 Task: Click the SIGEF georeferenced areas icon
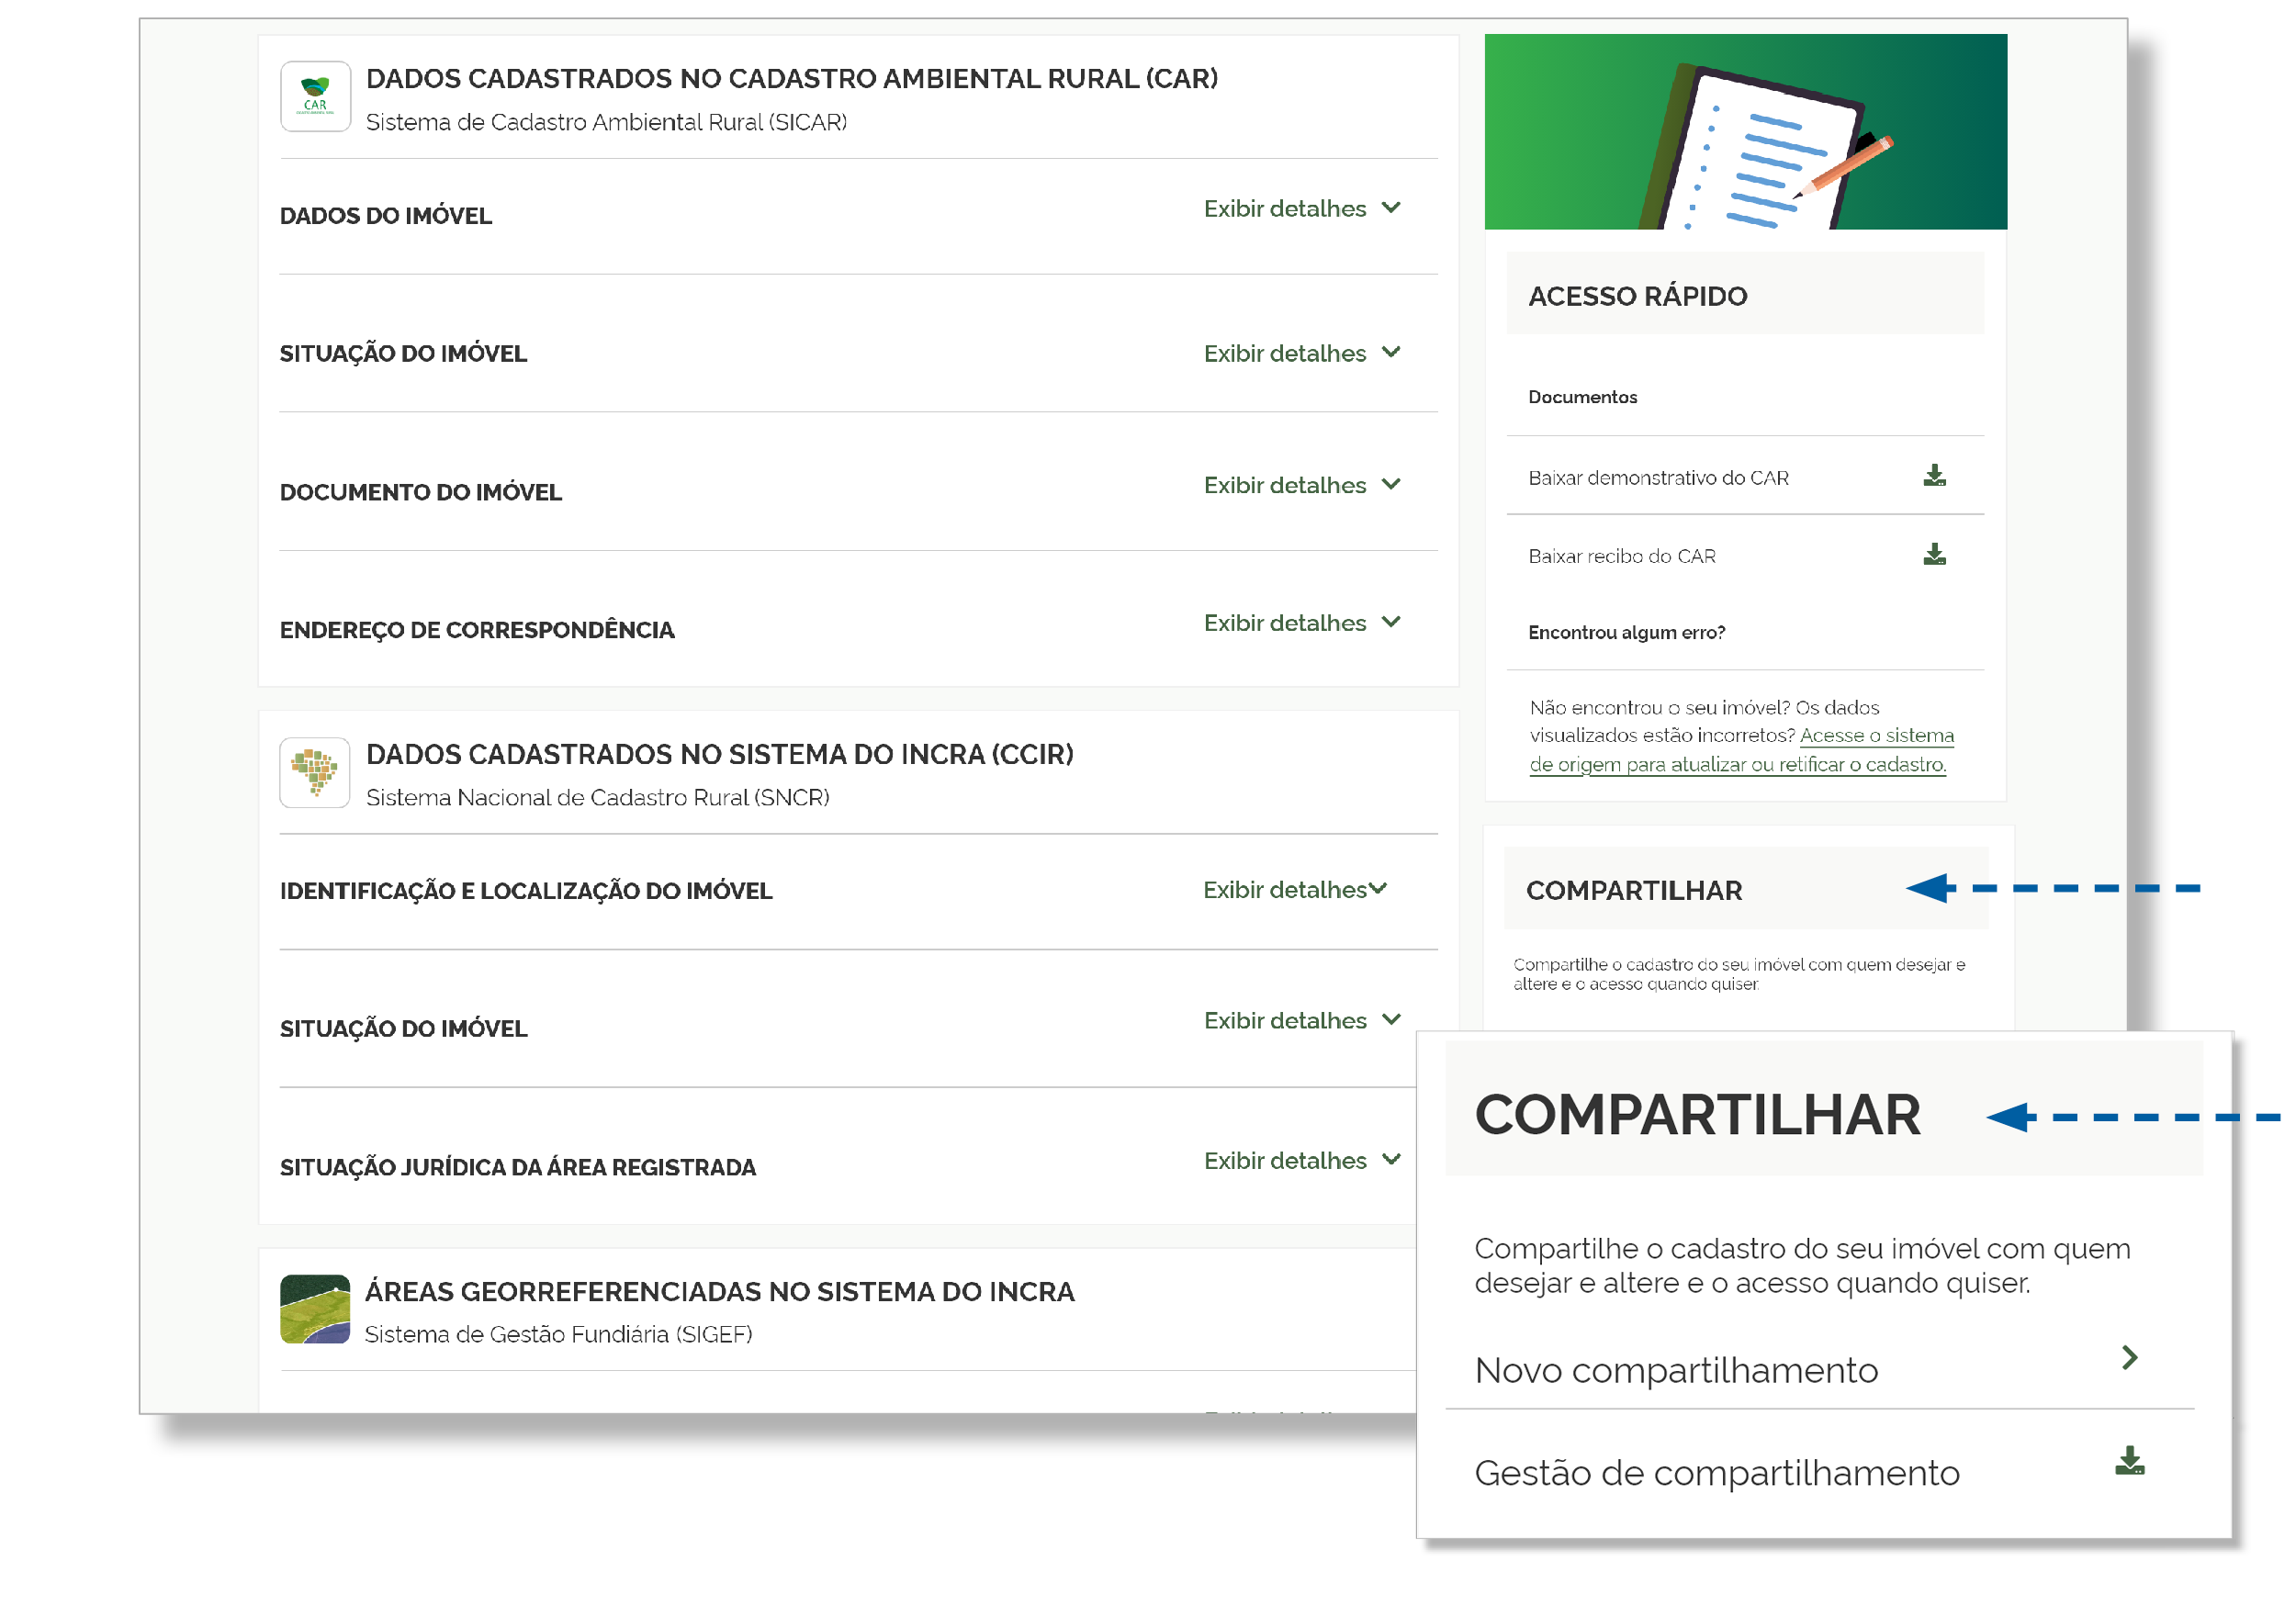315,1309
